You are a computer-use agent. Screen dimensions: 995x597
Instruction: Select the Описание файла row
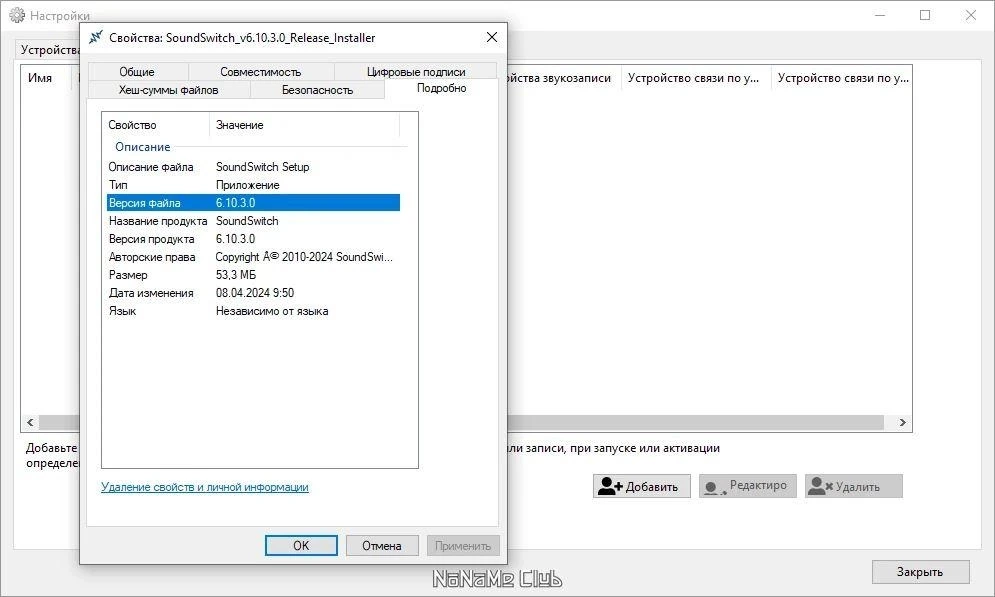tap(253, 167)
